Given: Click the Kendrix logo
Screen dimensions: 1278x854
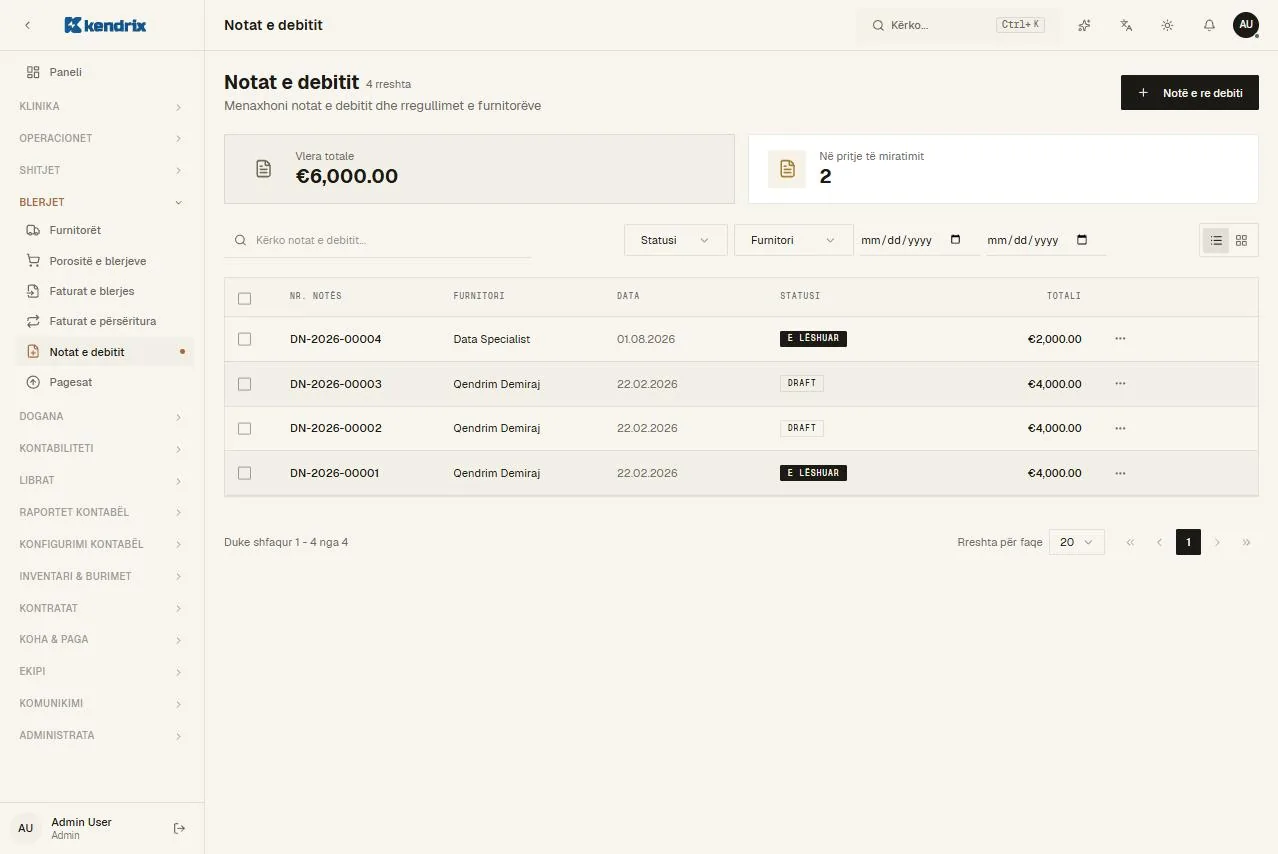Looking at the screenshot, I should click(x=105, y=25).
